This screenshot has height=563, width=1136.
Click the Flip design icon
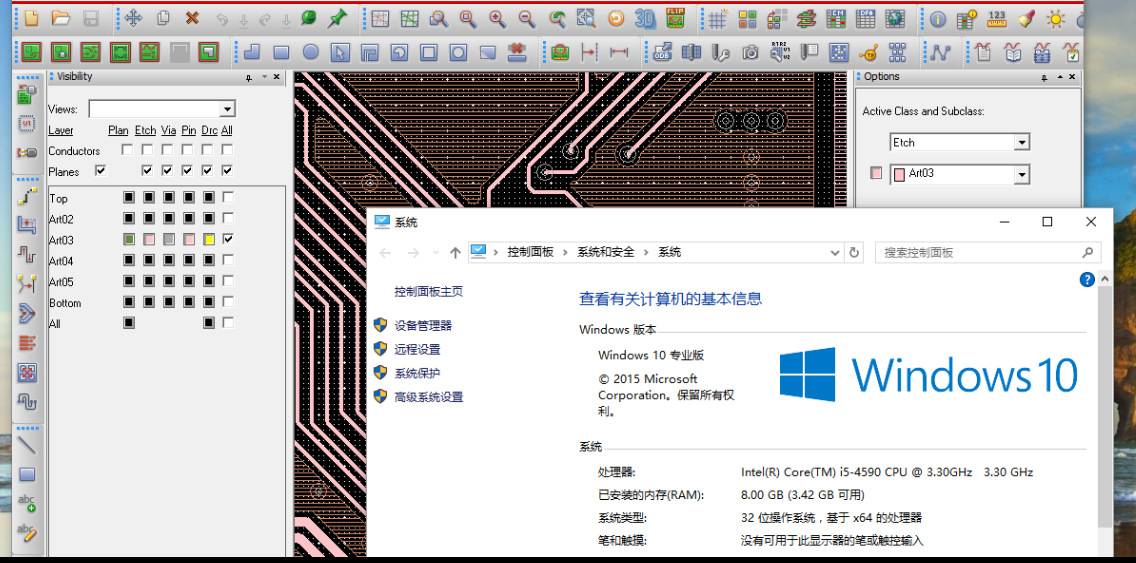[x=675, y=19]
